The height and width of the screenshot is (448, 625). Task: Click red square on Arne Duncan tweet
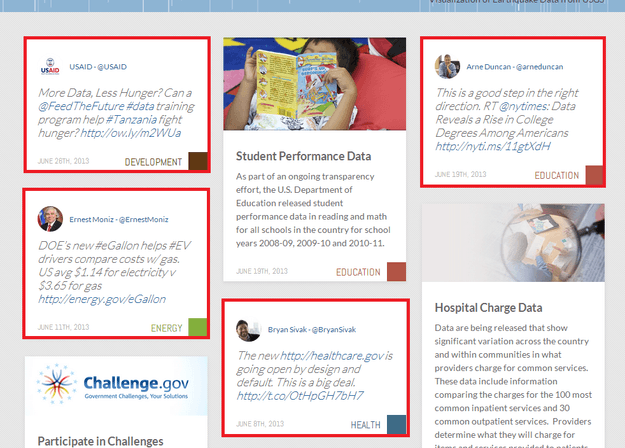point(595,175)
